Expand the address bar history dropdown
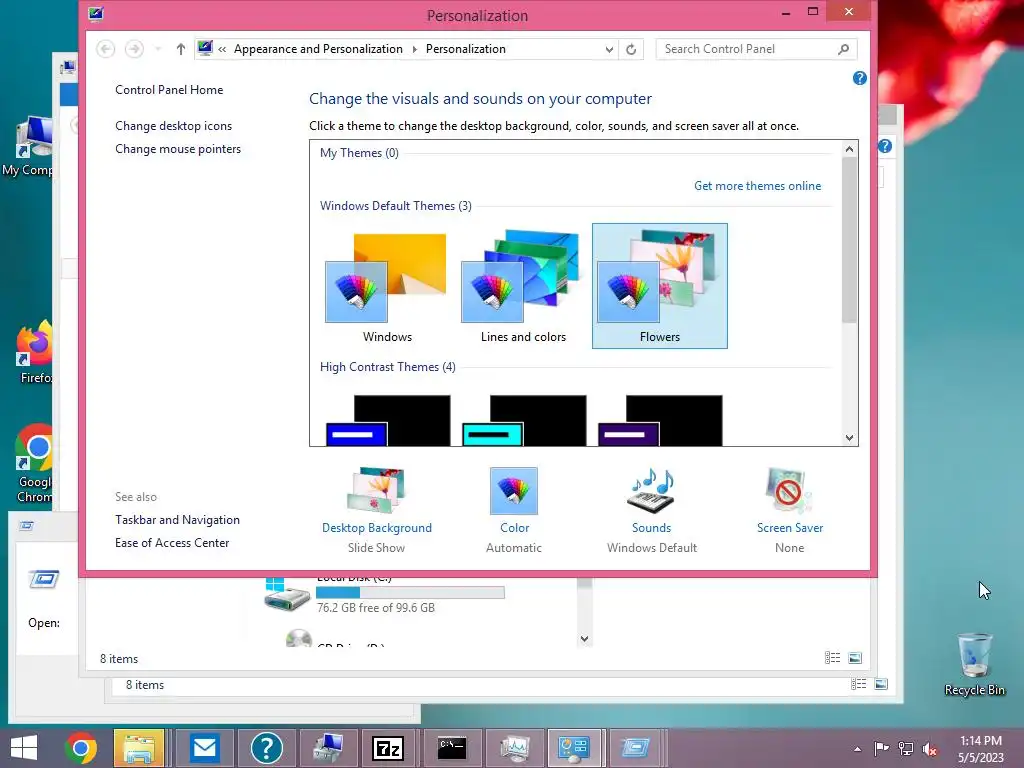 [609, 49]
